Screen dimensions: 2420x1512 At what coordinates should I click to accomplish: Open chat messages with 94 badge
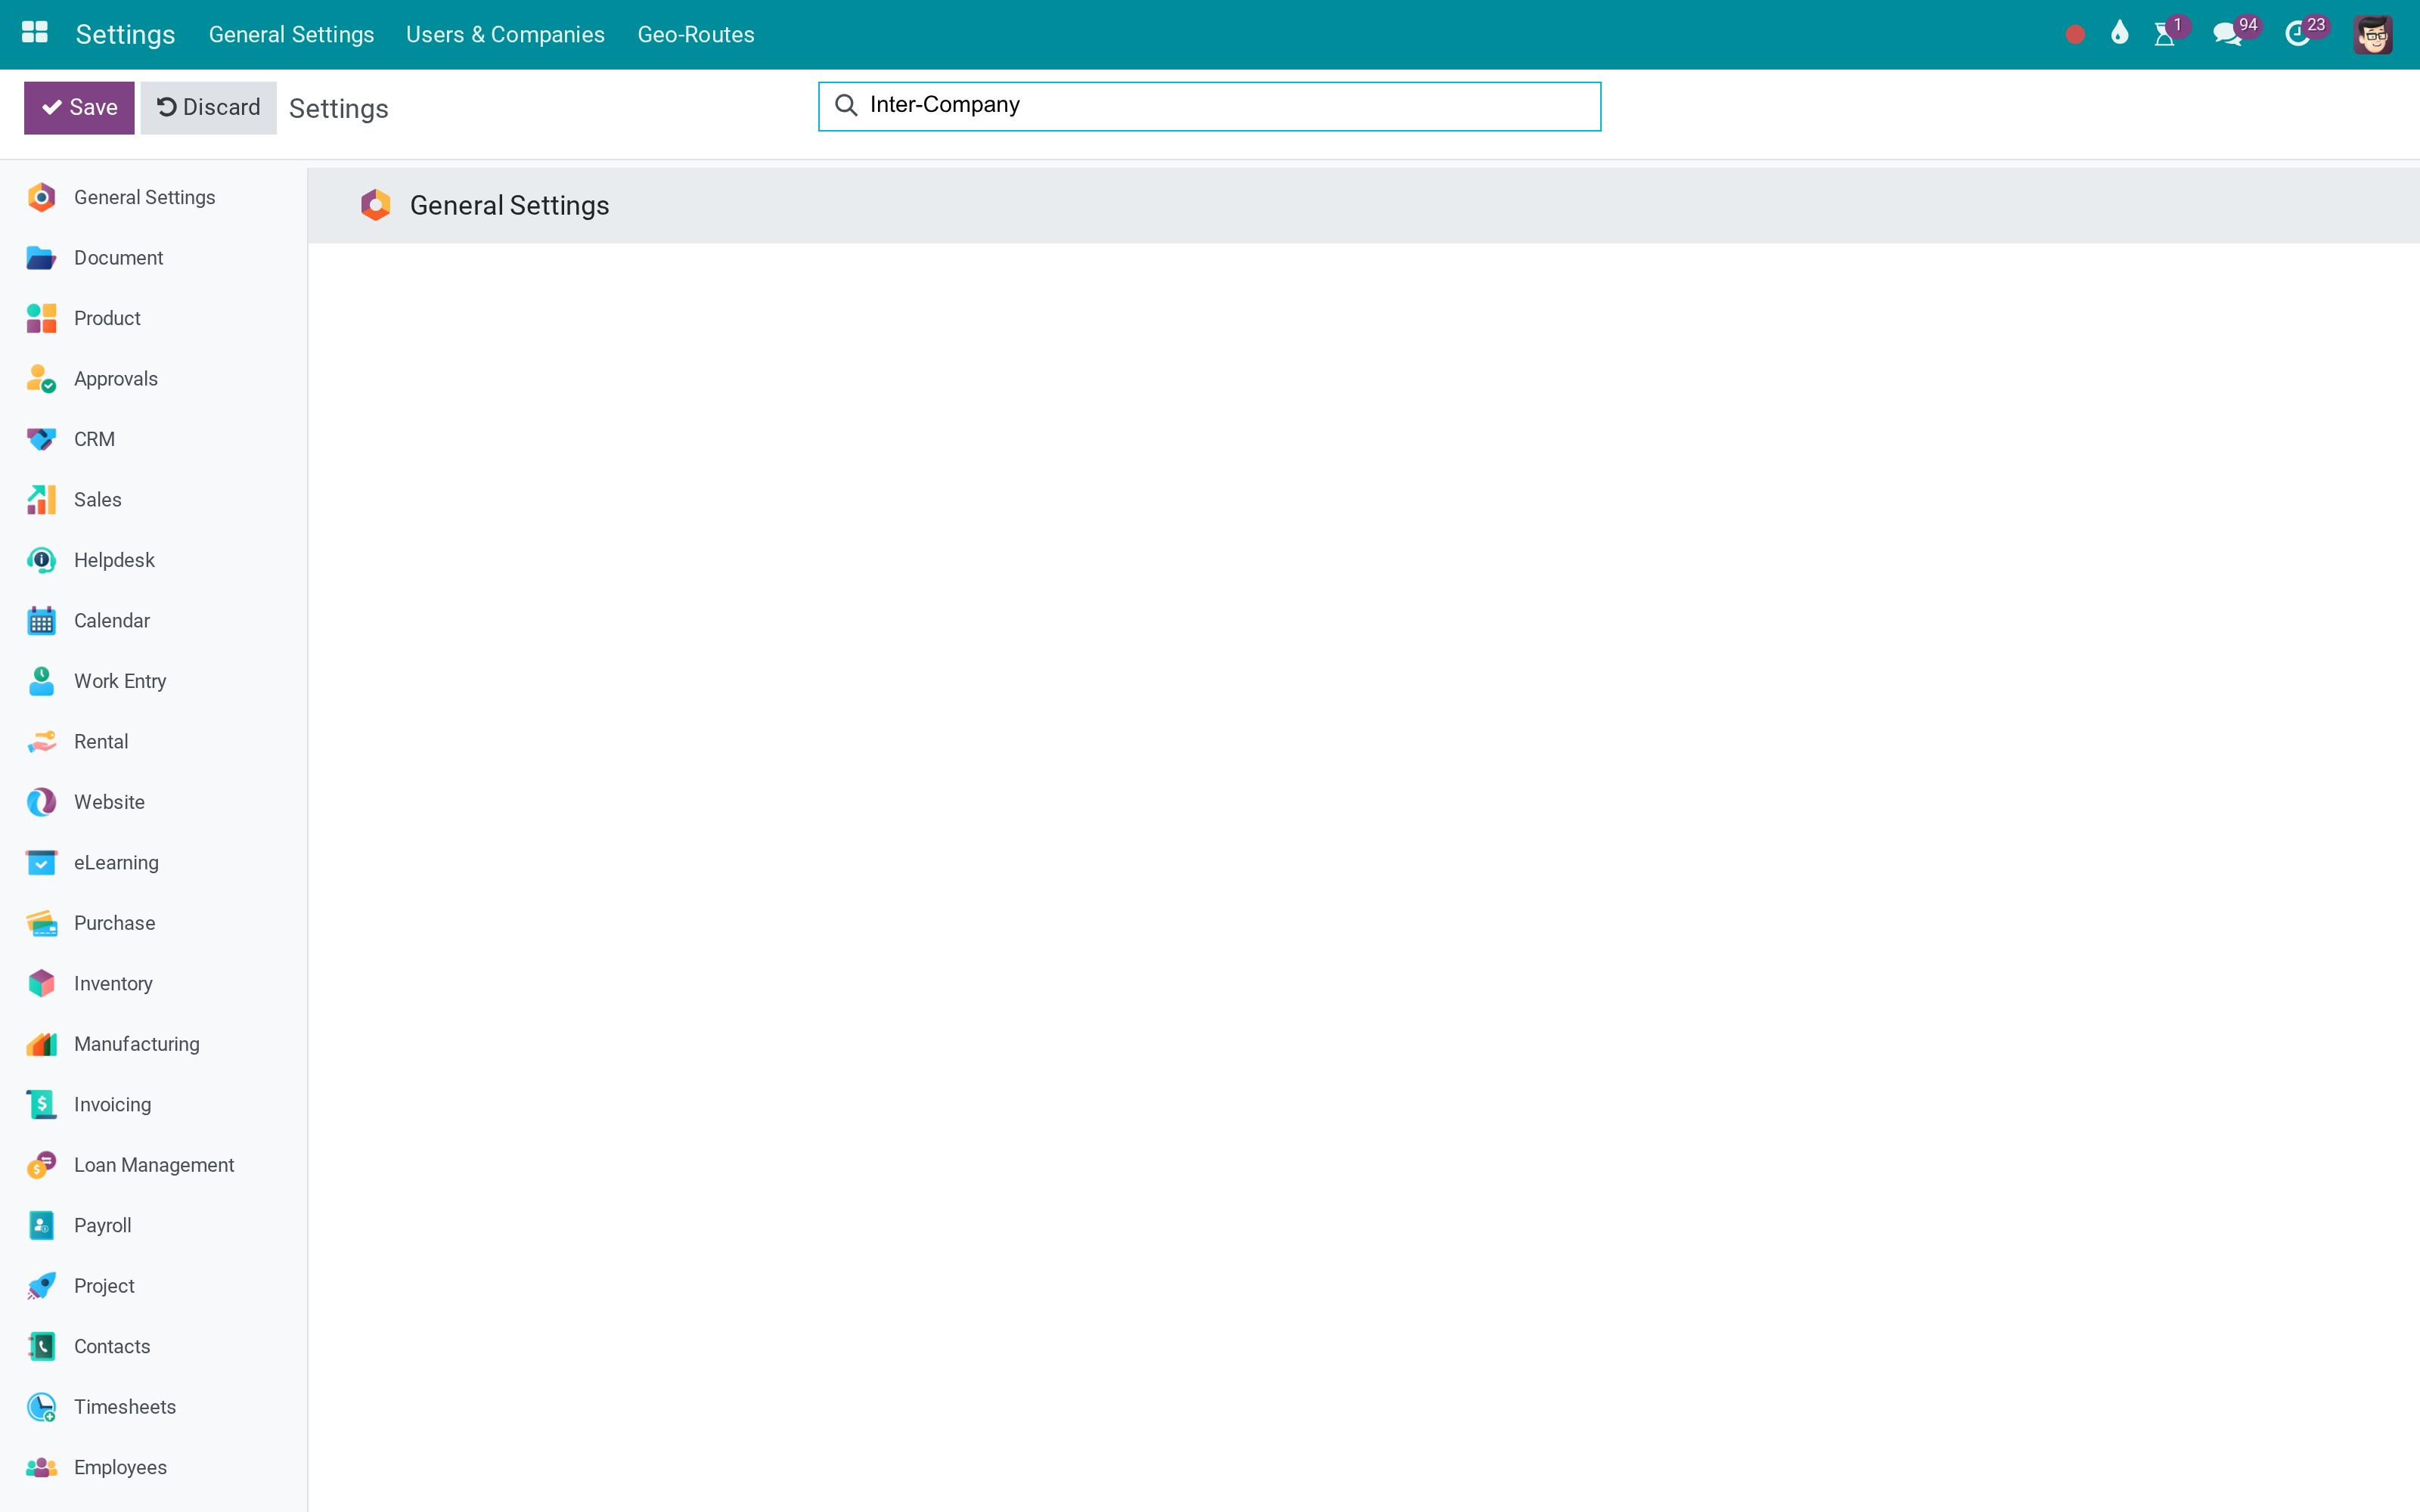click(x=2227, y=34)
